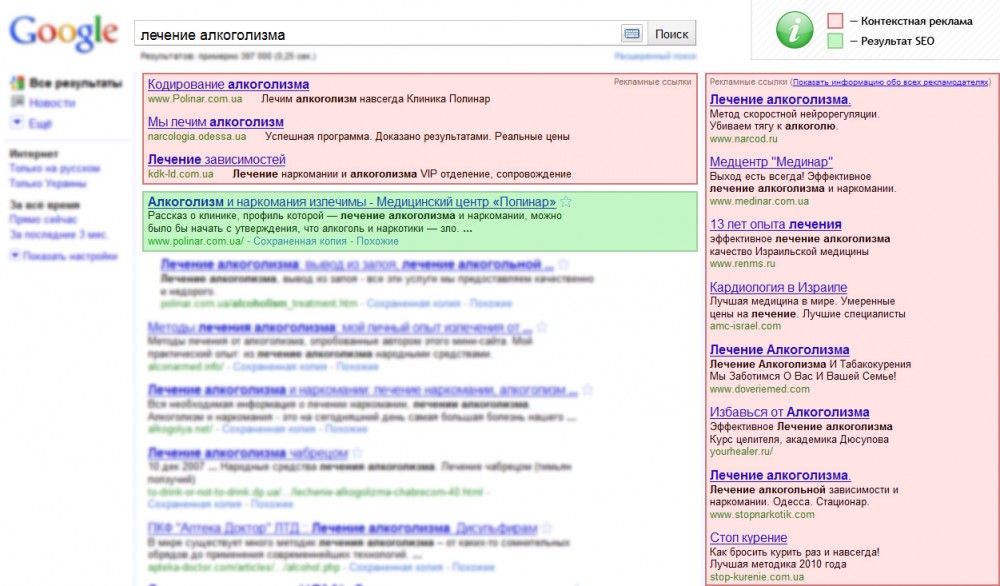Click the URL "stop-kurenie.com.ua"

click(x=757, y=577)
